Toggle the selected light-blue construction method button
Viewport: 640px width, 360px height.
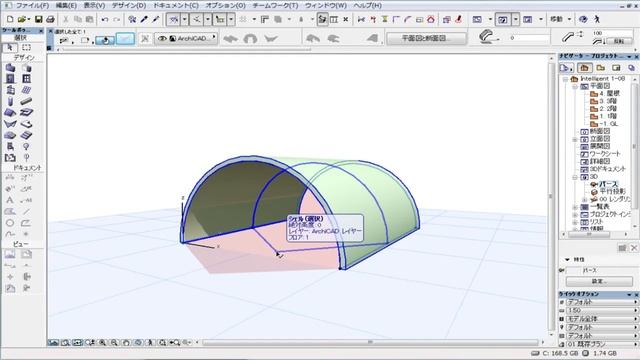(x=125, y=39)
